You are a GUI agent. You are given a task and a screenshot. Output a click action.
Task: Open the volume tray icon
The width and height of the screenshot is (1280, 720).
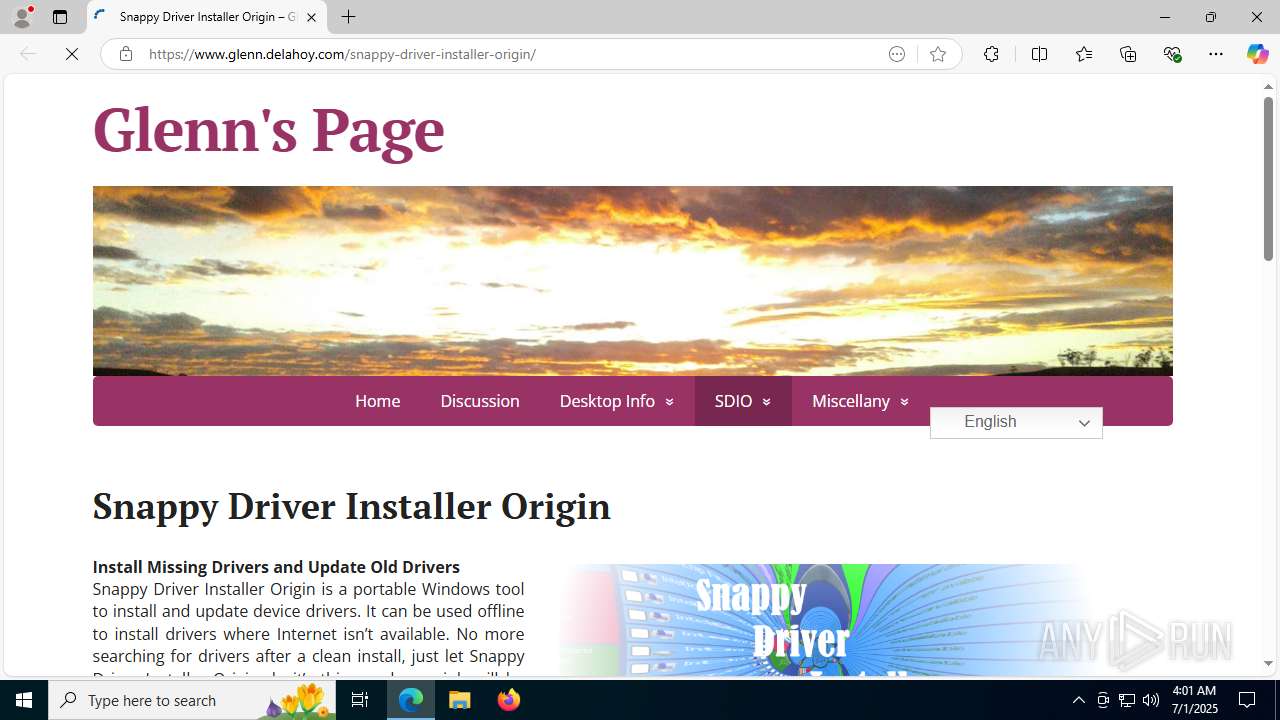(1151, 700)
